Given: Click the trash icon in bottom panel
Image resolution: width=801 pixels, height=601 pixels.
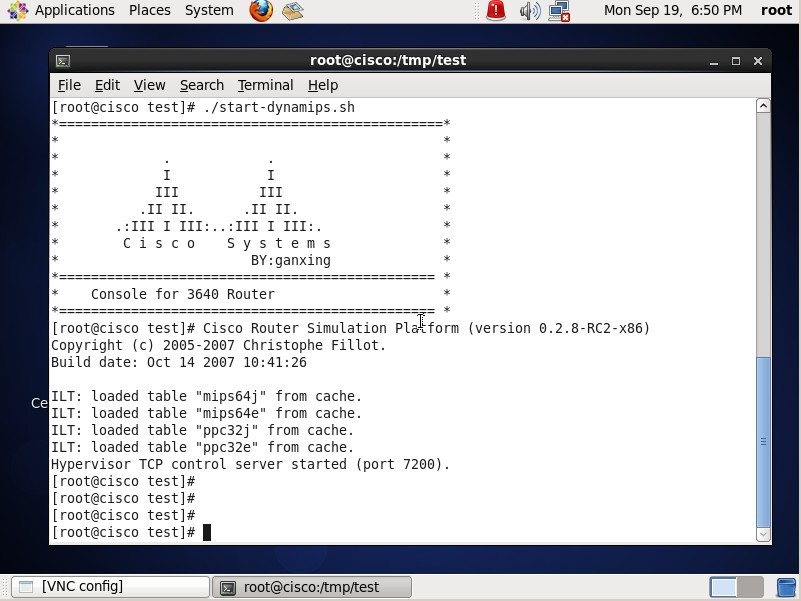Looking at the screenshot, I should point(787,587).
